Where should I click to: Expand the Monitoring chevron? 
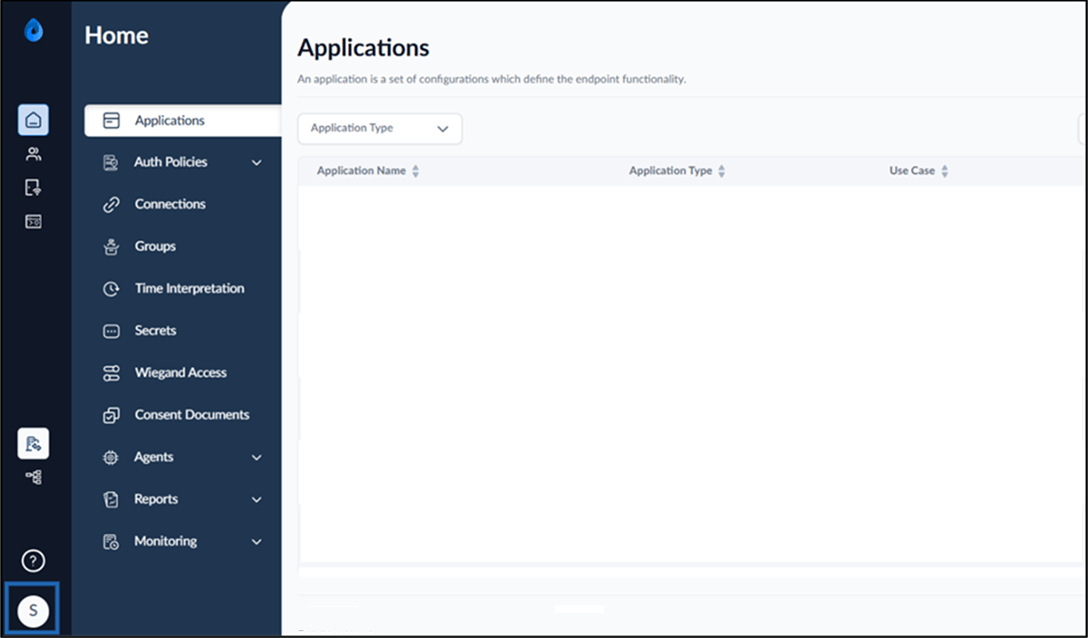click(x=257, y=542)
